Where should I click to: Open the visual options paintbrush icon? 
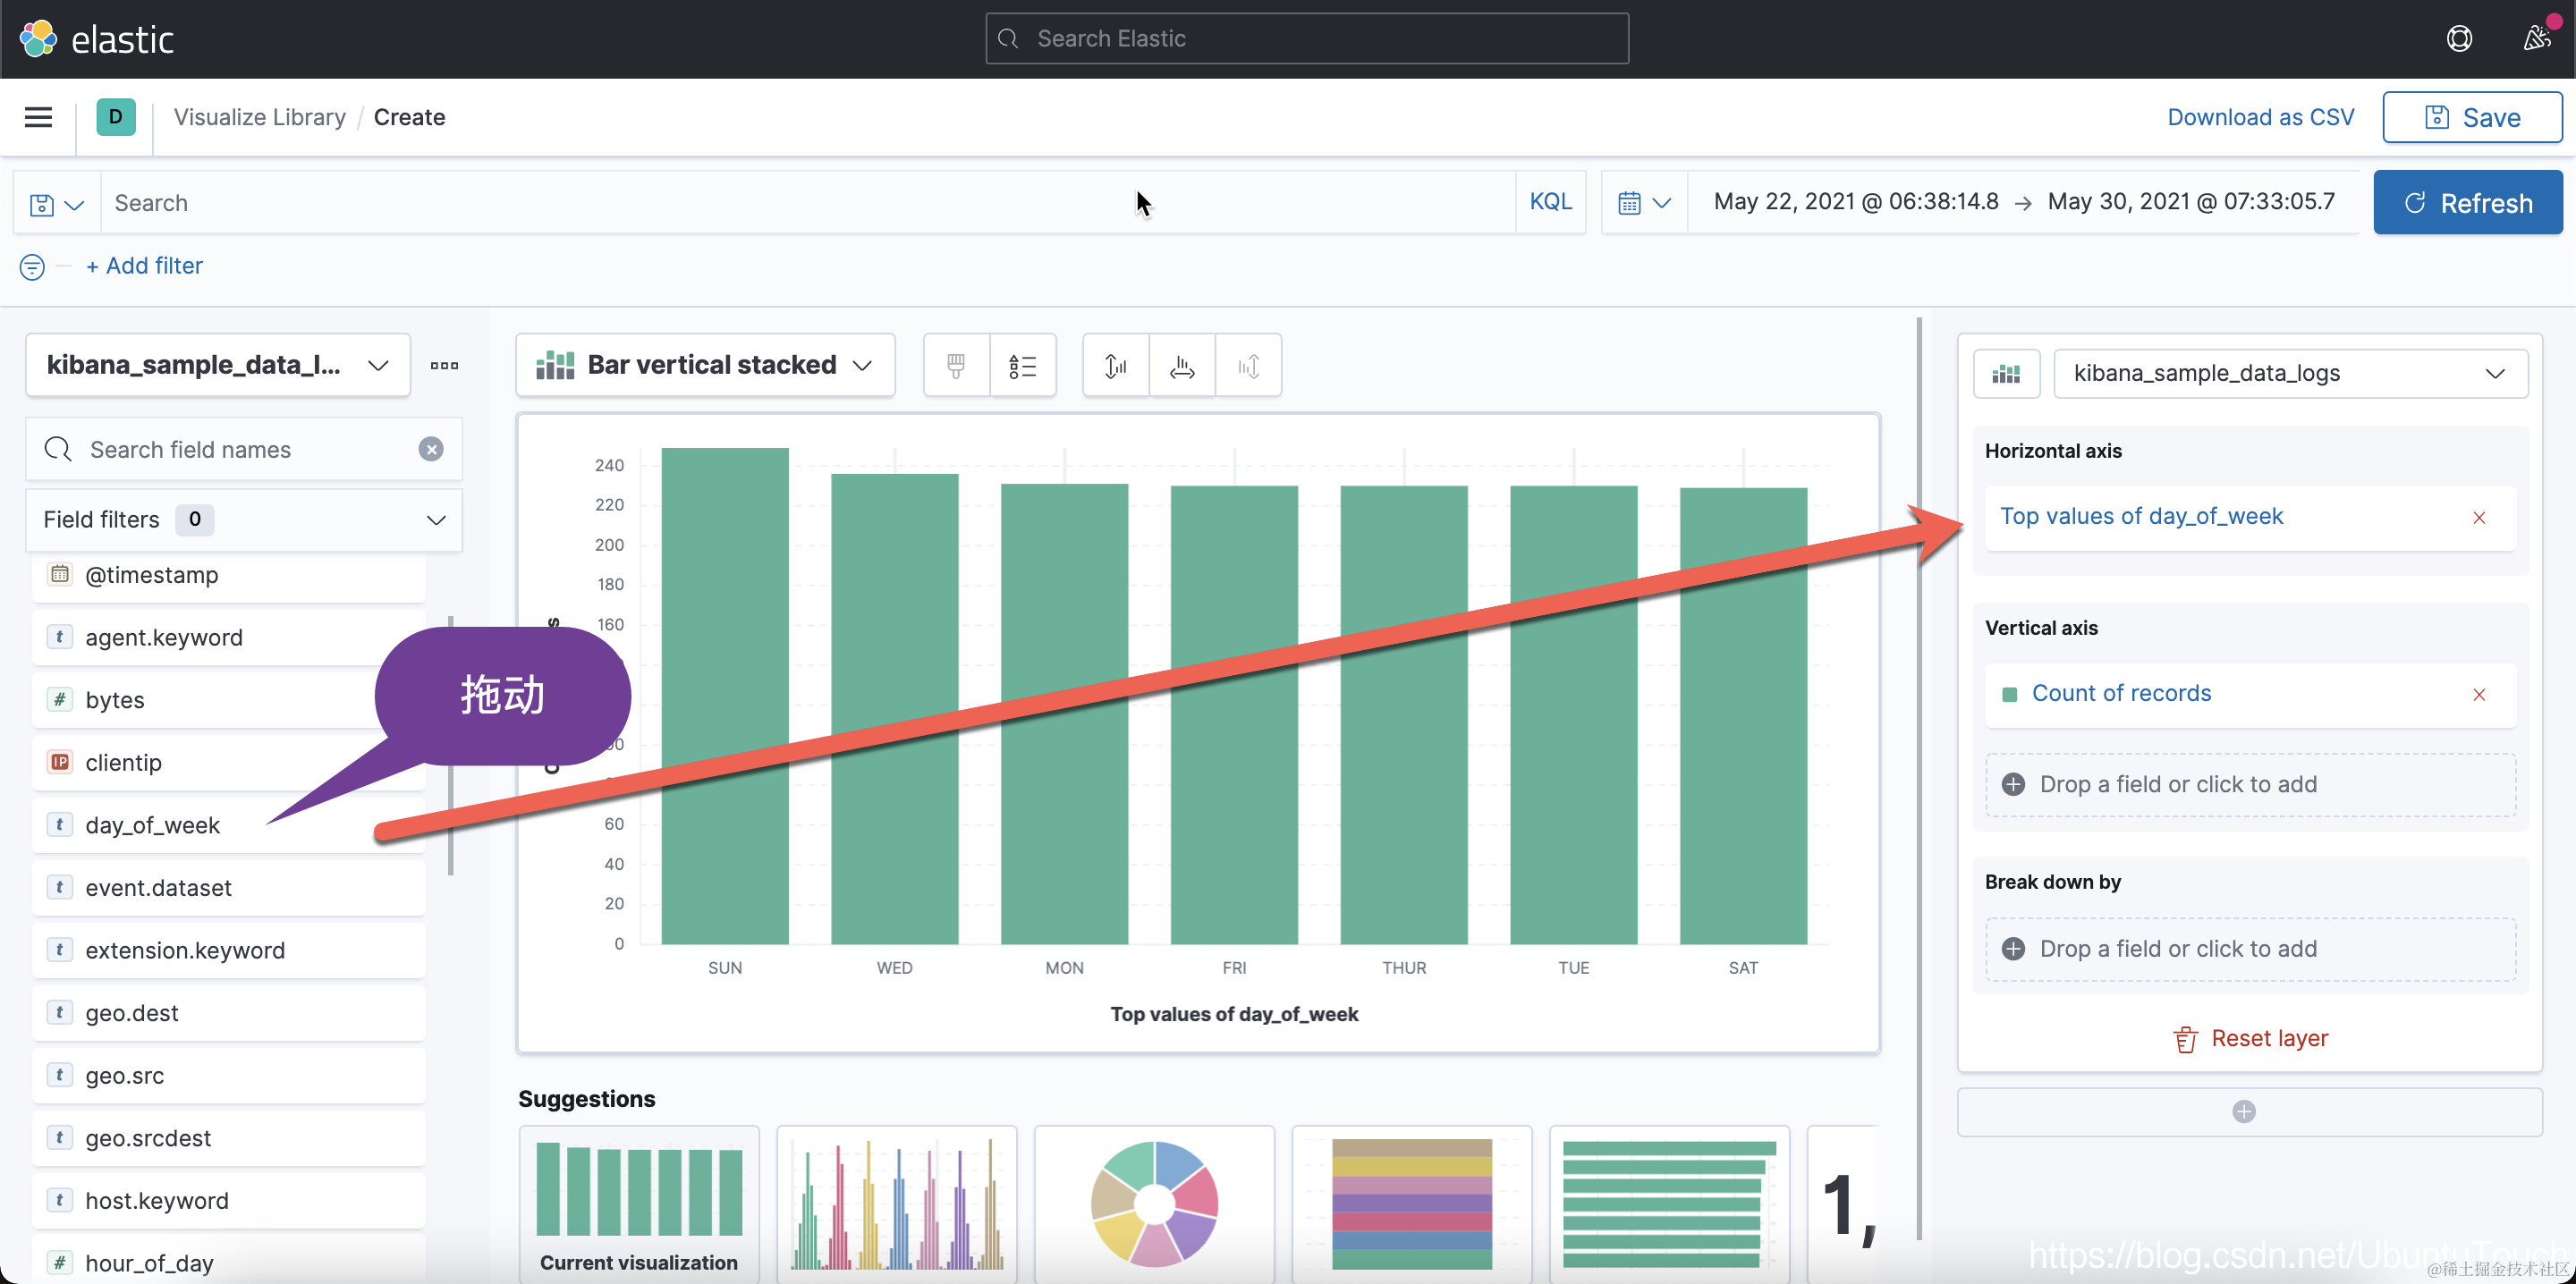(956, 366)
